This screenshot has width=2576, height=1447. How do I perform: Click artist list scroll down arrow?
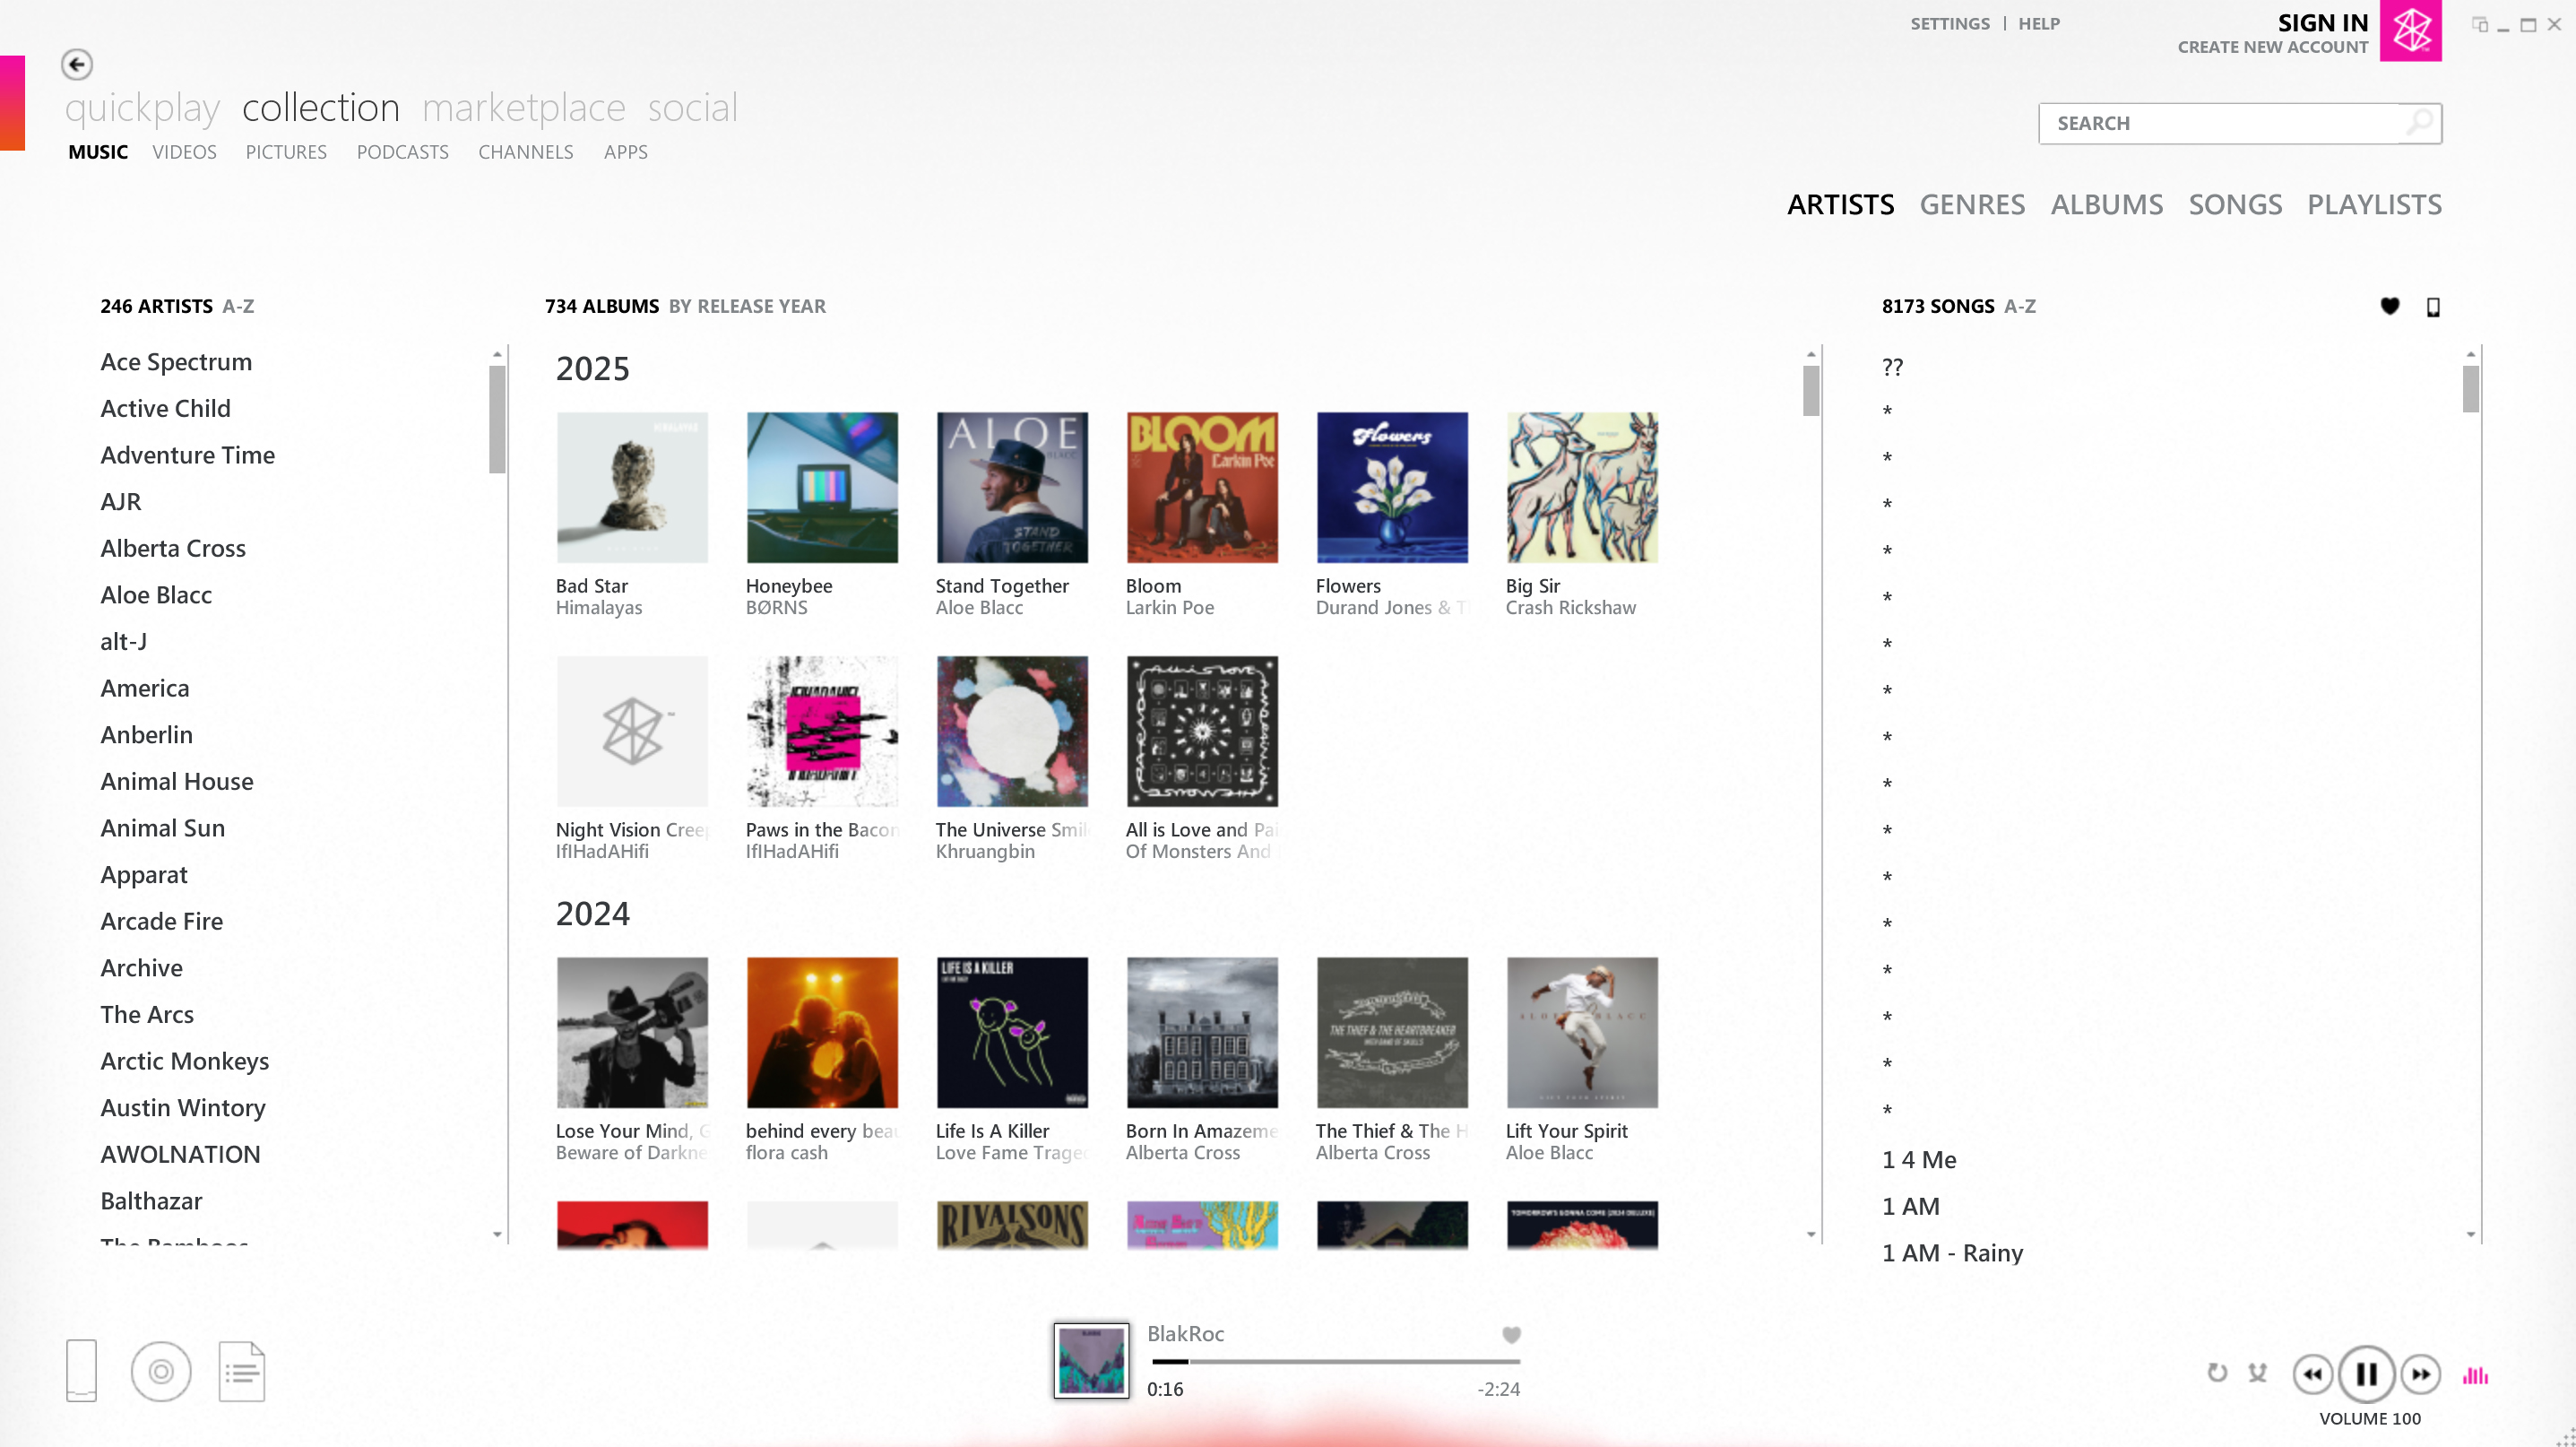(x=497, y=1234)
